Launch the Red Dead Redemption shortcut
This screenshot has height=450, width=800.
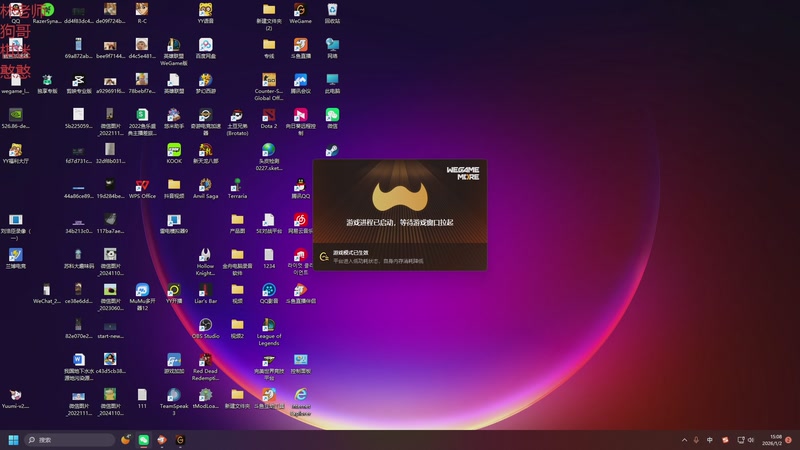205,367
